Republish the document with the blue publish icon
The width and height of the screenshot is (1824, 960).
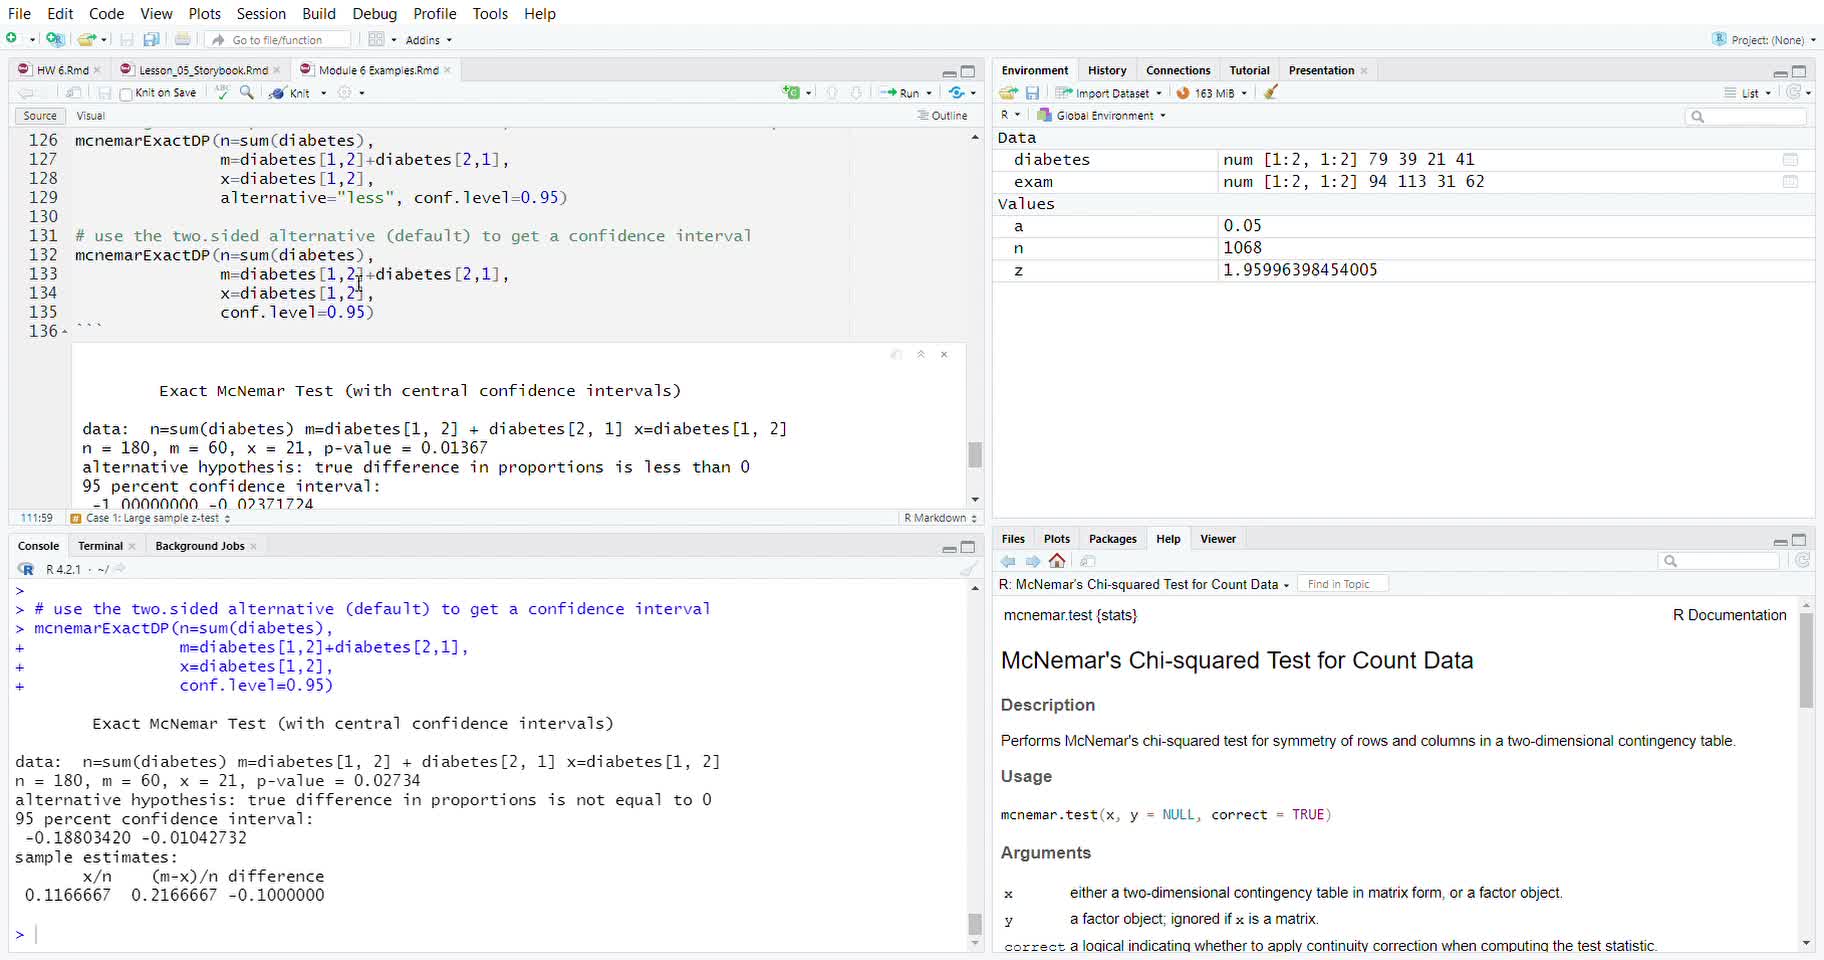(x=957, y=92)
